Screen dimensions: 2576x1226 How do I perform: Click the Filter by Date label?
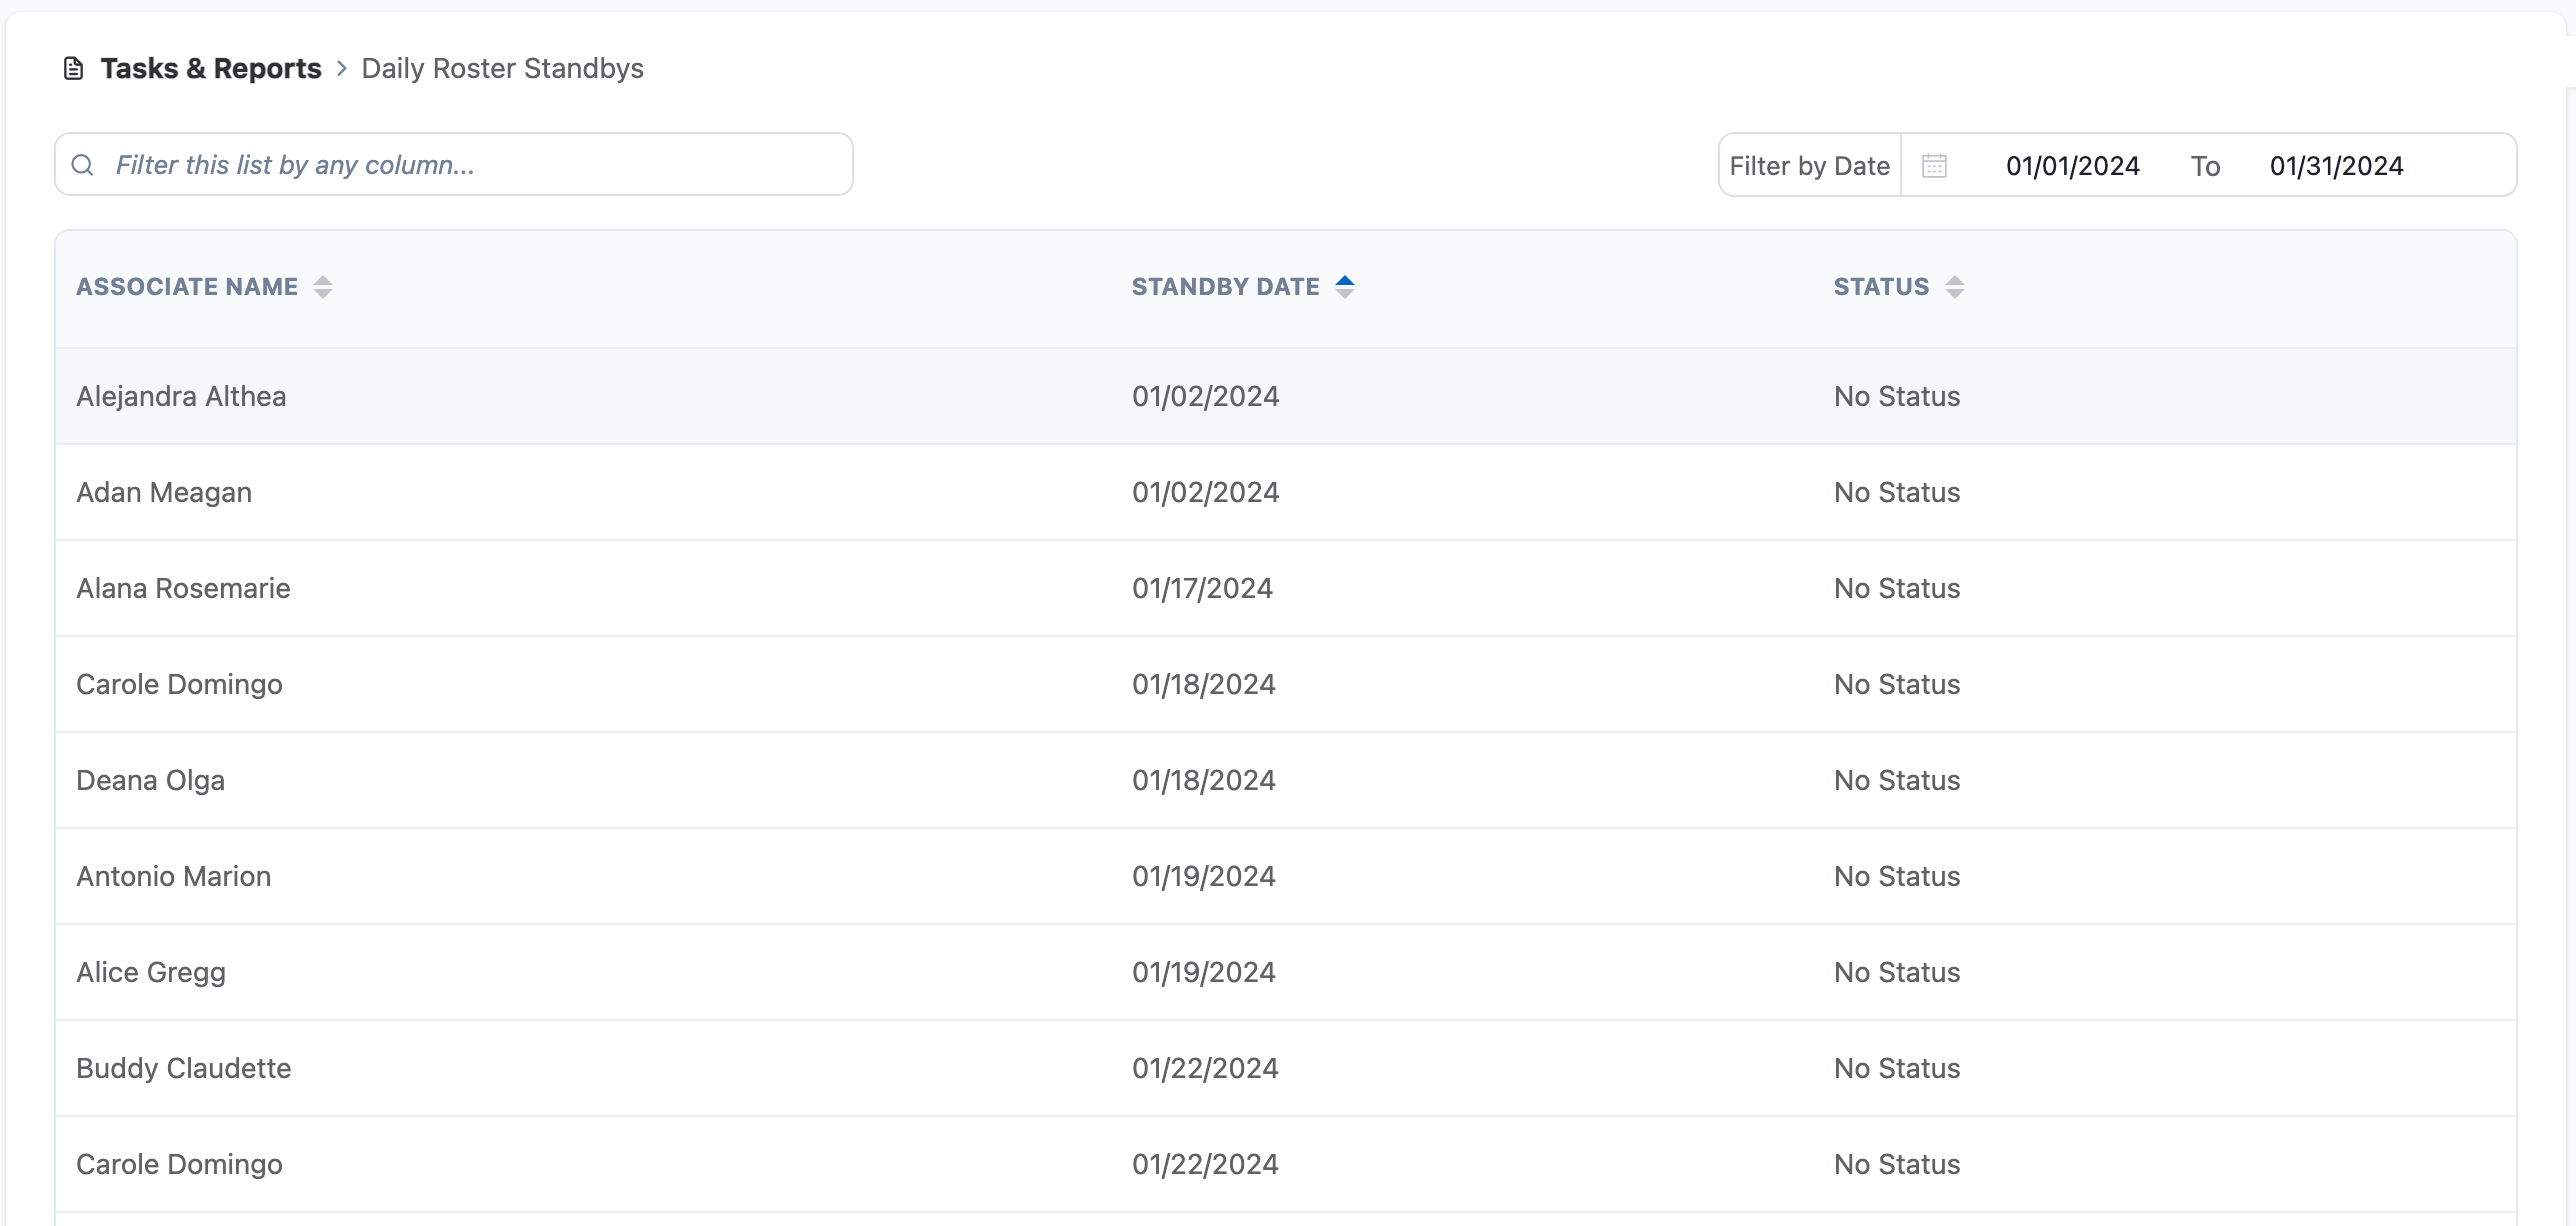pyautogui.click(x=1809, y=166)
